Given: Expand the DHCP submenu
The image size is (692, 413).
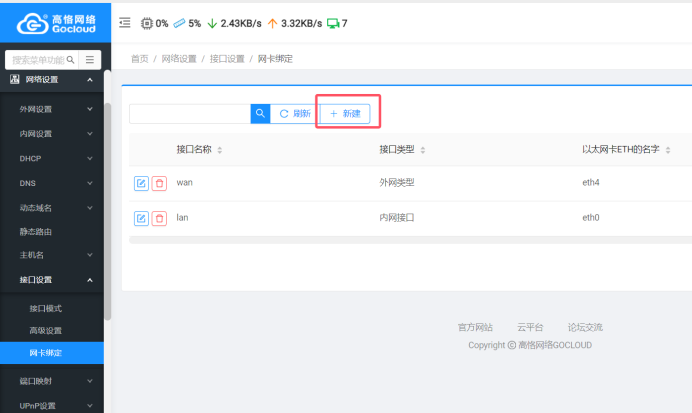Looking at the screenshot, I should tap(90, 158).
